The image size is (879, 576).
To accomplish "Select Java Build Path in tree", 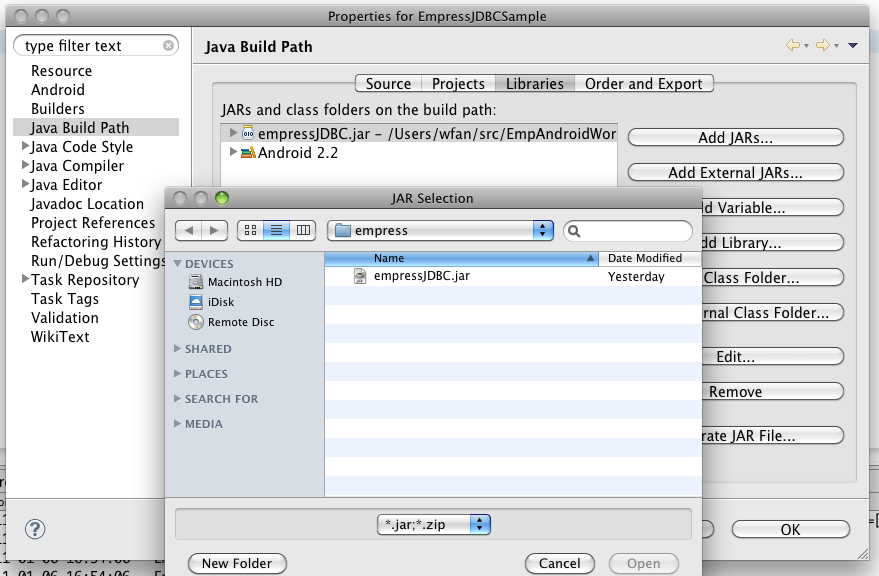I will tap(96, 127).
